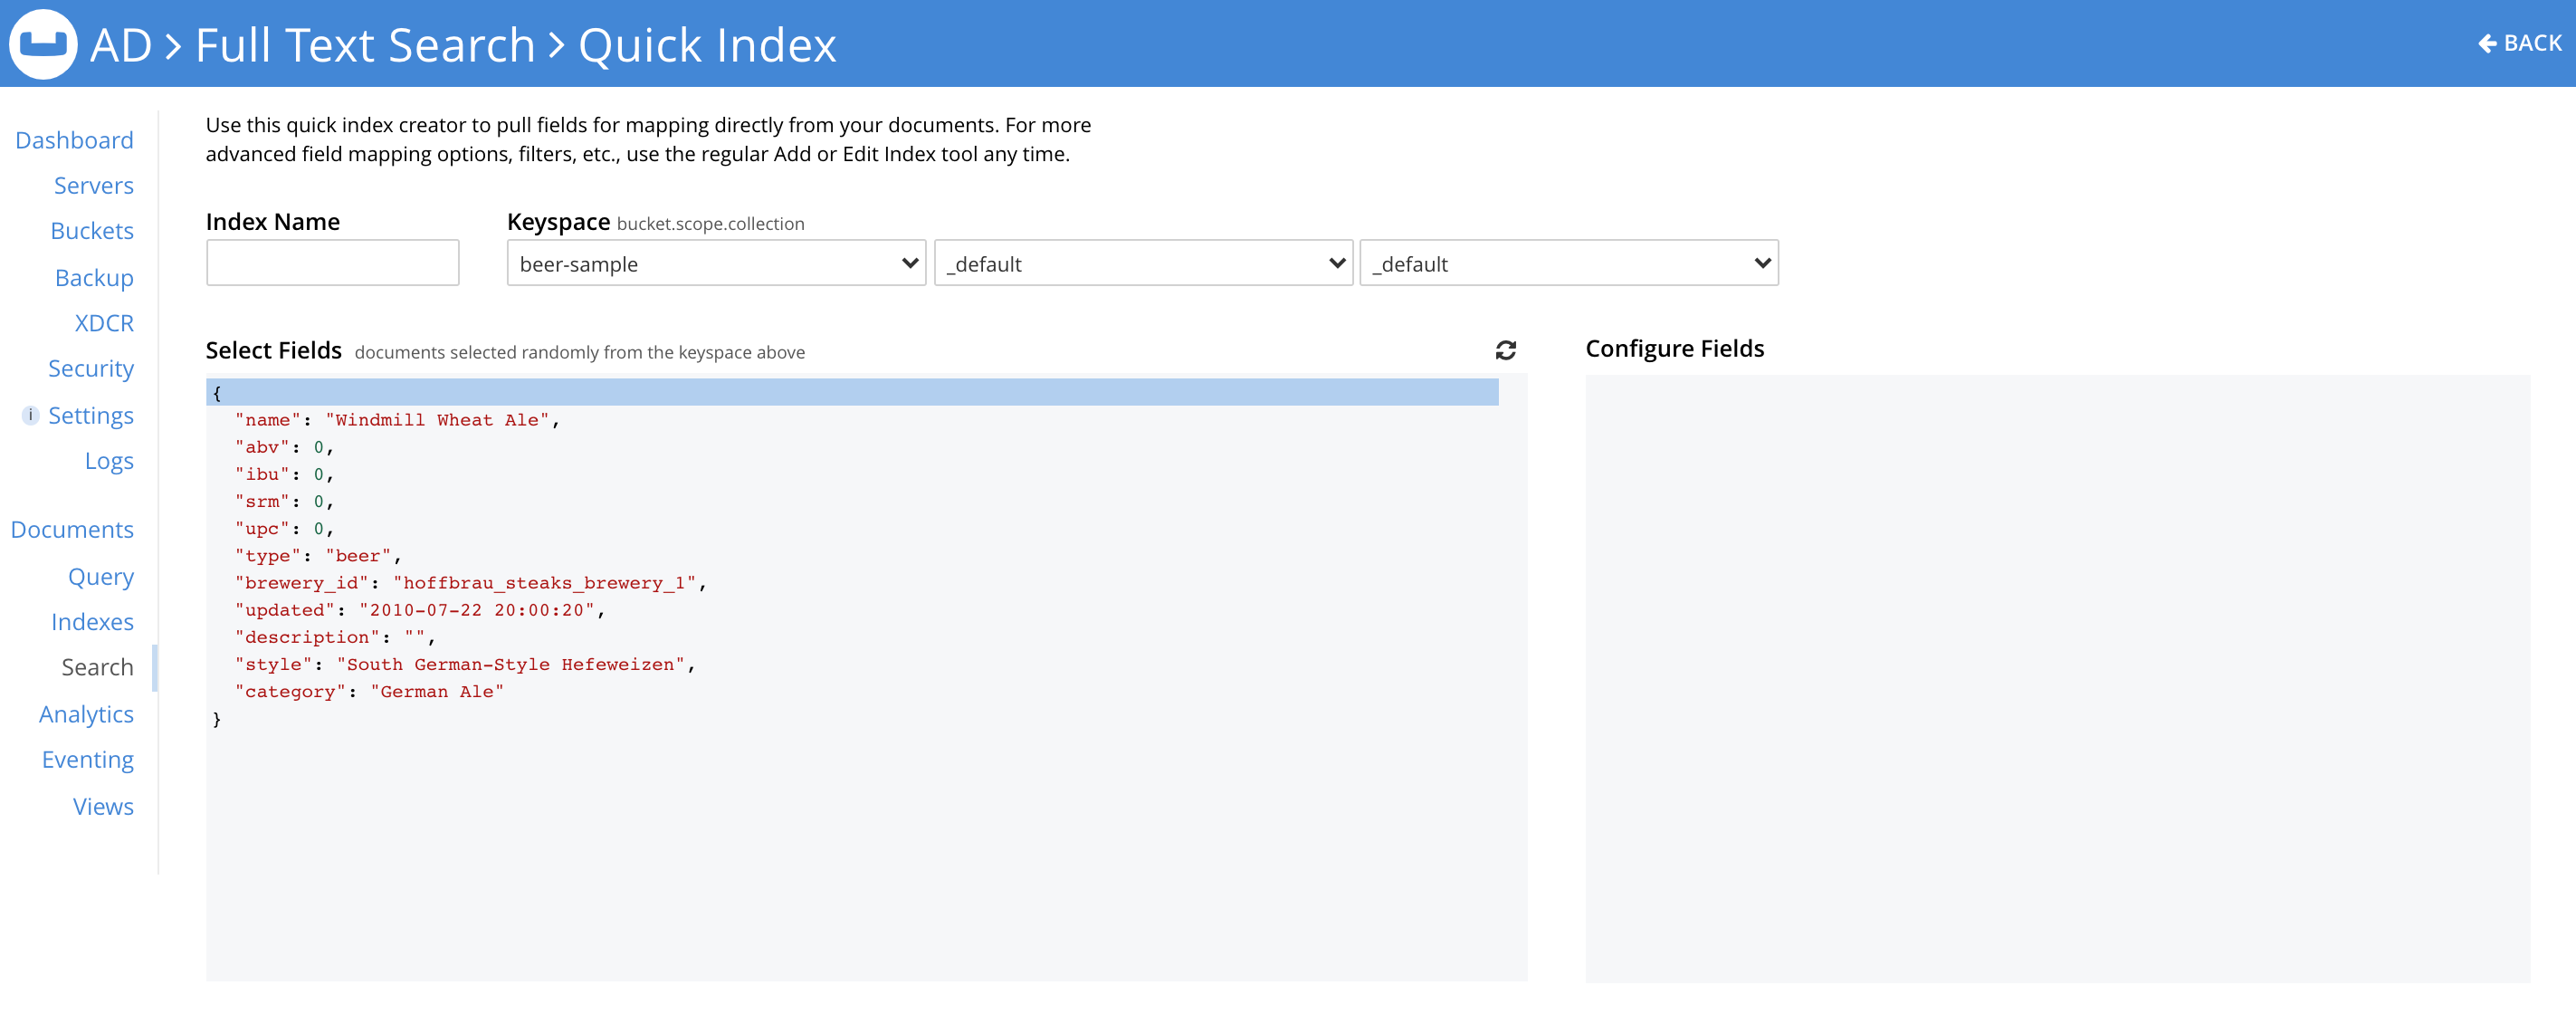Open the beer-sample bucket dropdown
This screenshot has width=2576, height=1014.
click(x=716, y=263)
